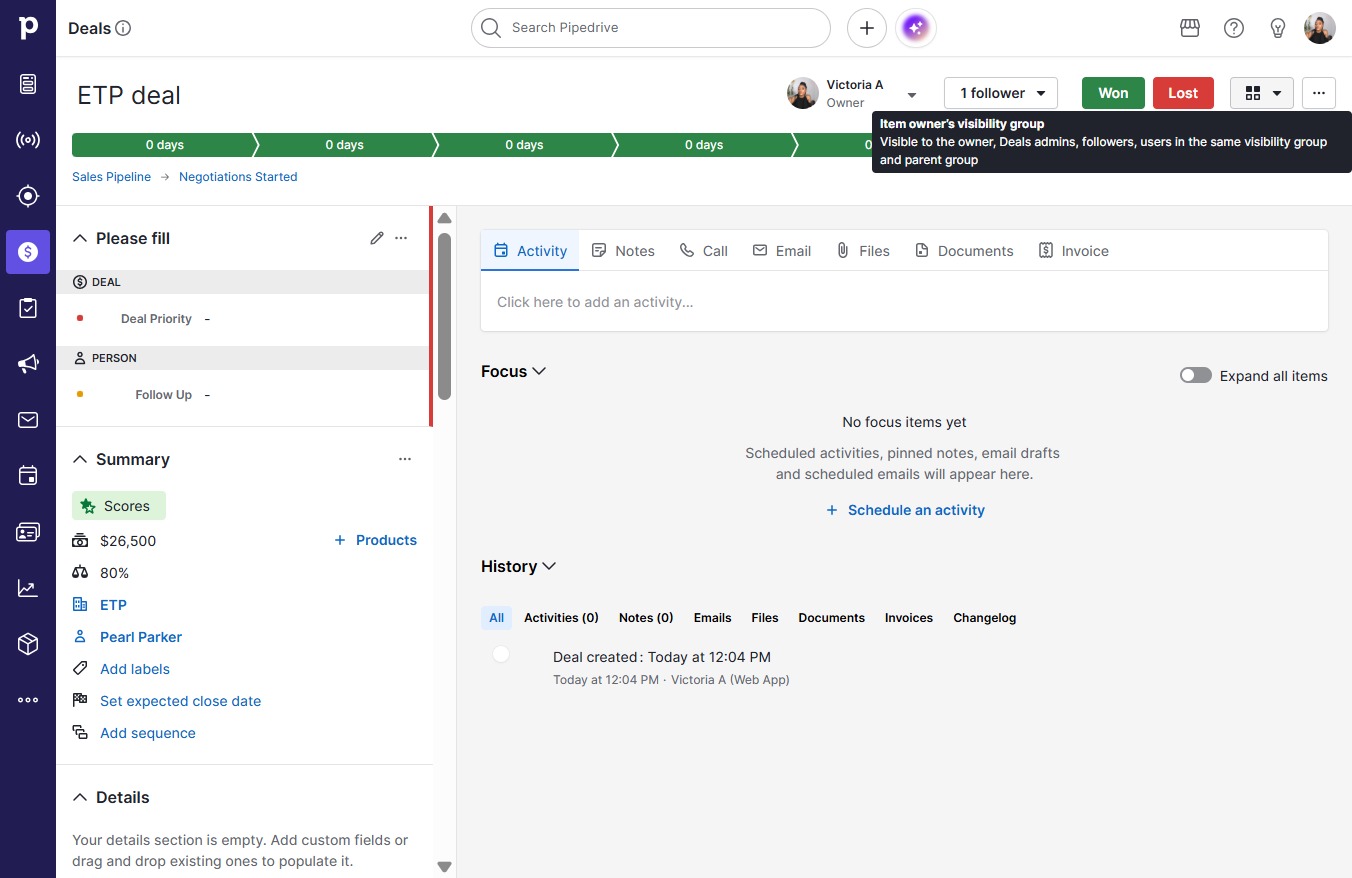Open the line chart Insights icon in sidebar
This screenshot has height=878, width=1352.
(28, 588)
